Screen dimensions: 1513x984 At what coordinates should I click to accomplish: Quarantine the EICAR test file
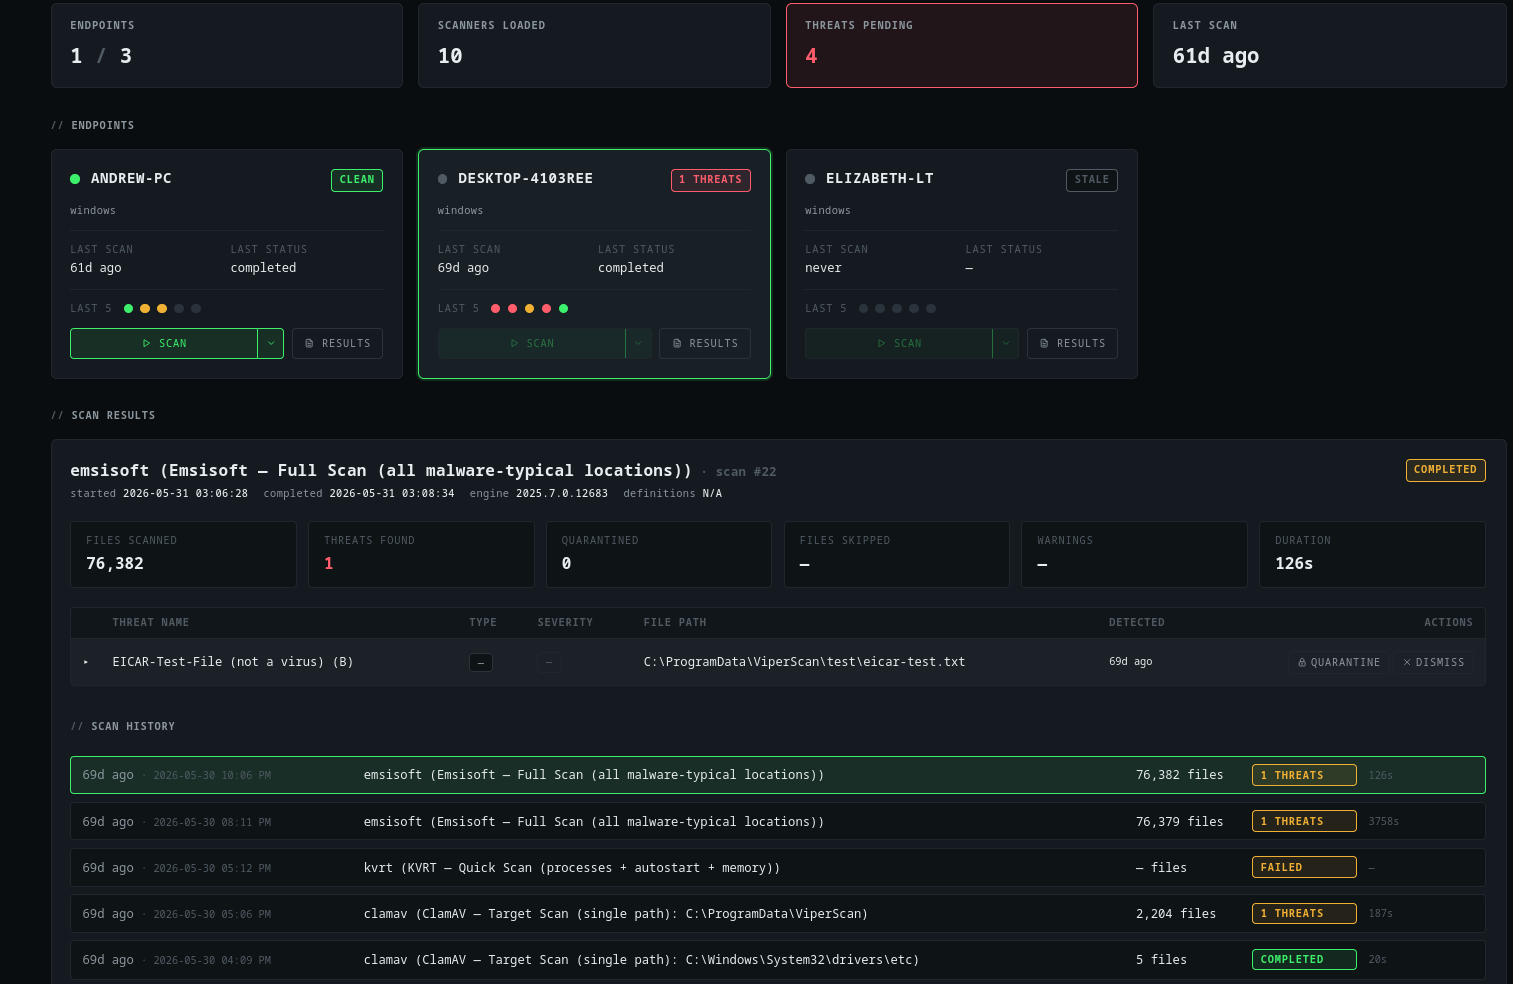1338,662
